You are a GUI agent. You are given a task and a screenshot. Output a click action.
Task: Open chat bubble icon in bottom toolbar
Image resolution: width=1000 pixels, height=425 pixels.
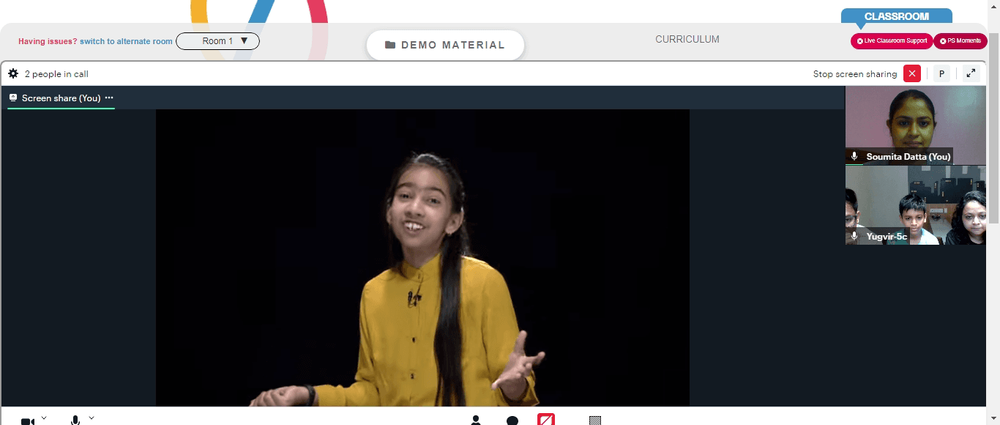pos(511,421)
